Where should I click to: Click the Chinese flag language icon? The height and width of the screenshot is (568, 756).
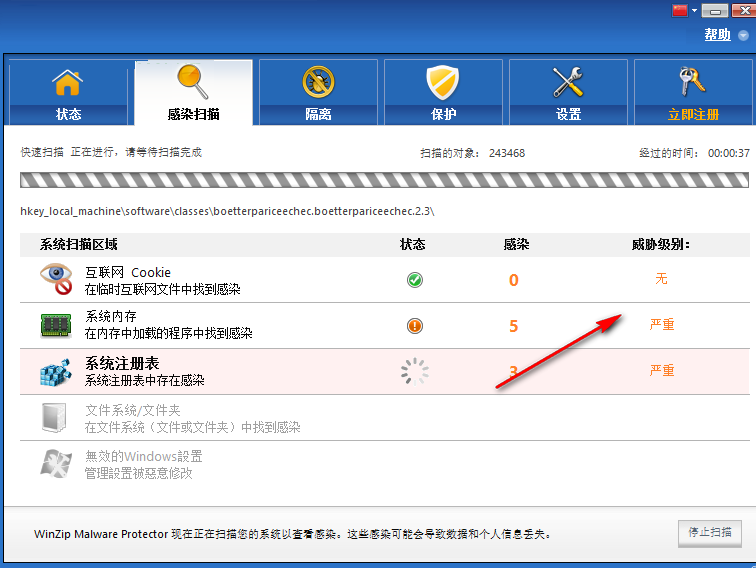(x=680, y=10)
